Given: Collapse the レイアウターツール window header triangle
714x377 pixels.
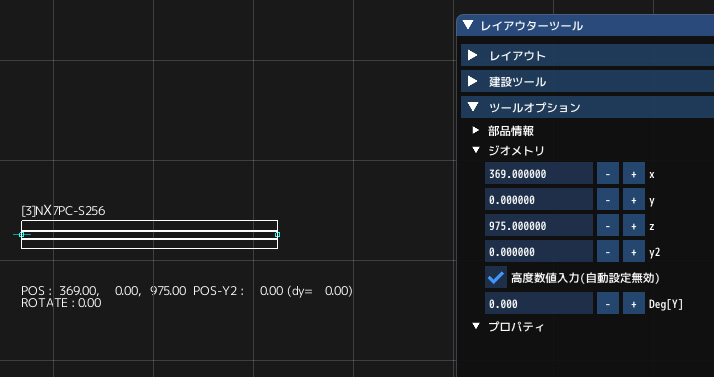Looking at the screenshot, I should (468, 25).
